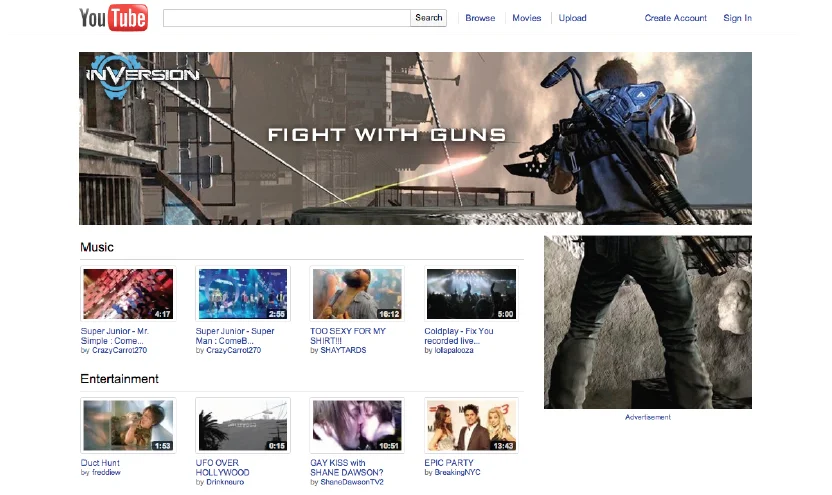The width and height of the screenshot is (832, 495).
Task: Visit the freddiew channel
Action: pyautogui.click(x=106, y=472)
